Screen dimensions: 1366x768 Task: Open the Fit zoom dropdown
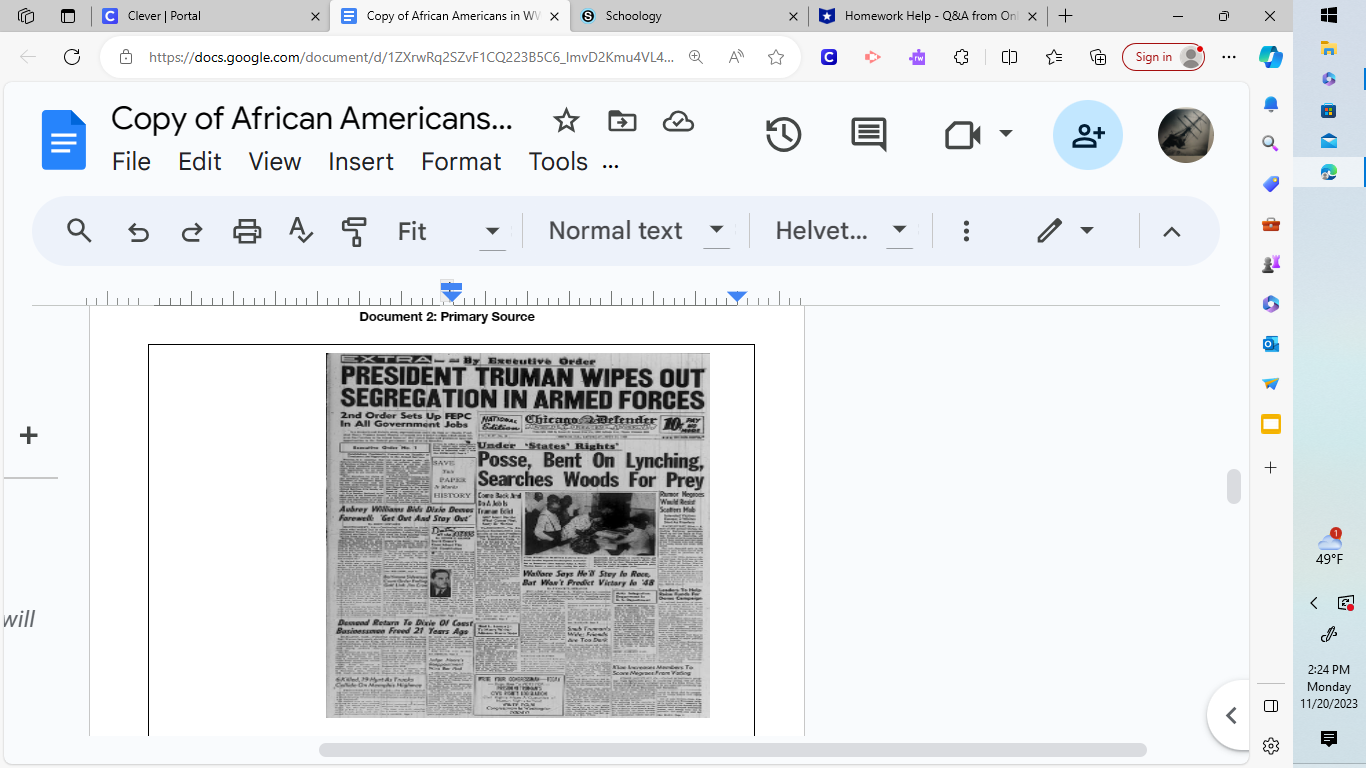450,231
